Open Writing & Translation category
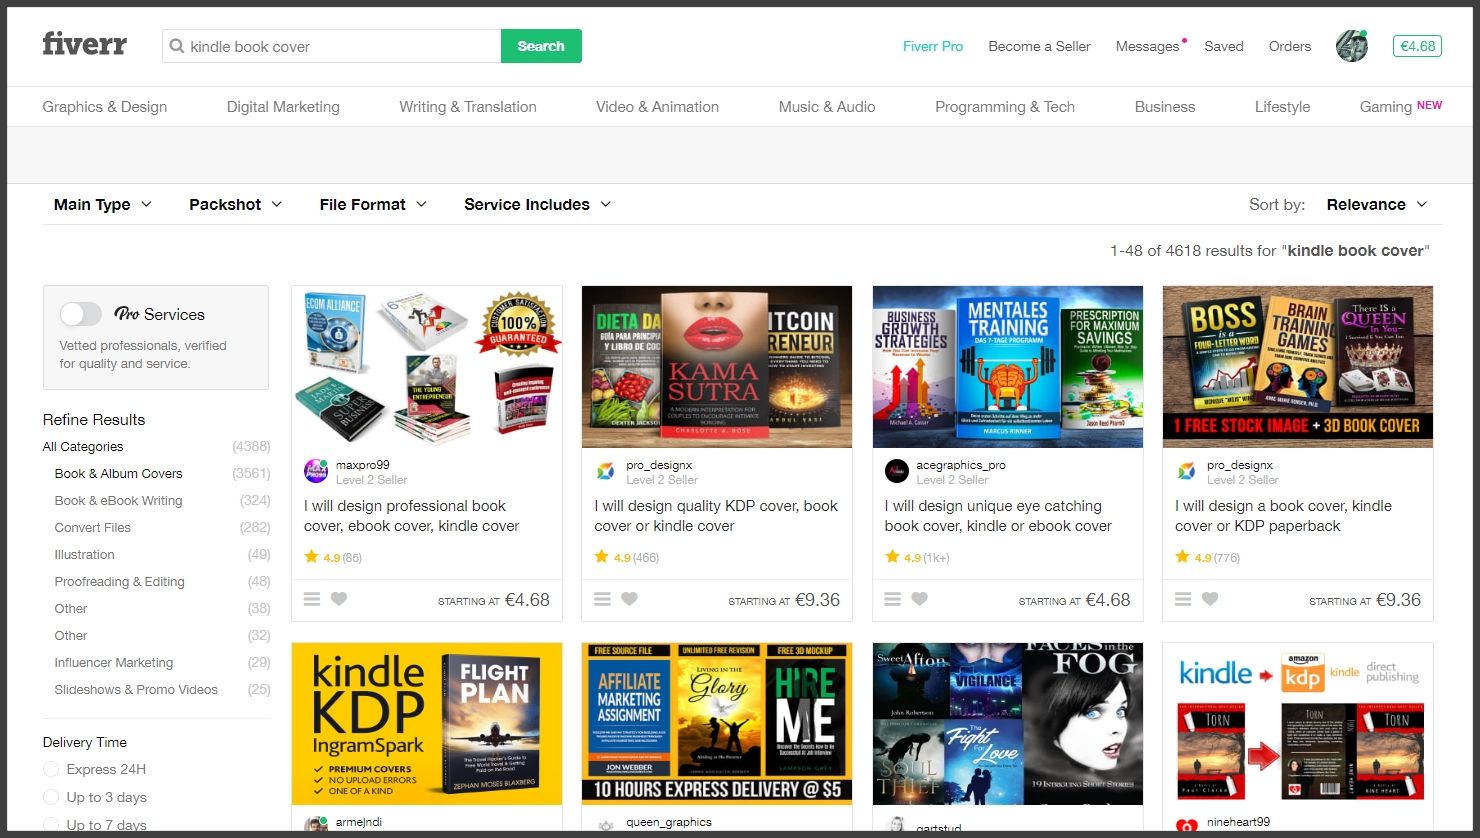Screen dimensions: 1480x838 (x=468, y=107)
